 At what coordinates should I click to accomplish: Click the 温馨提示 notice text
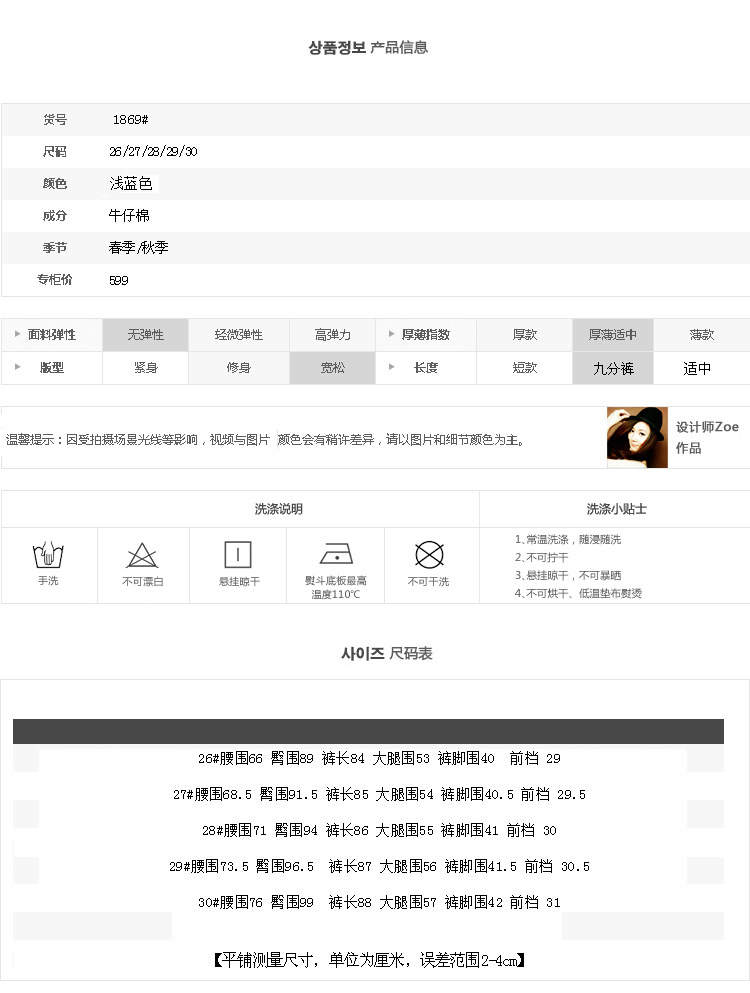click(266, 440)
